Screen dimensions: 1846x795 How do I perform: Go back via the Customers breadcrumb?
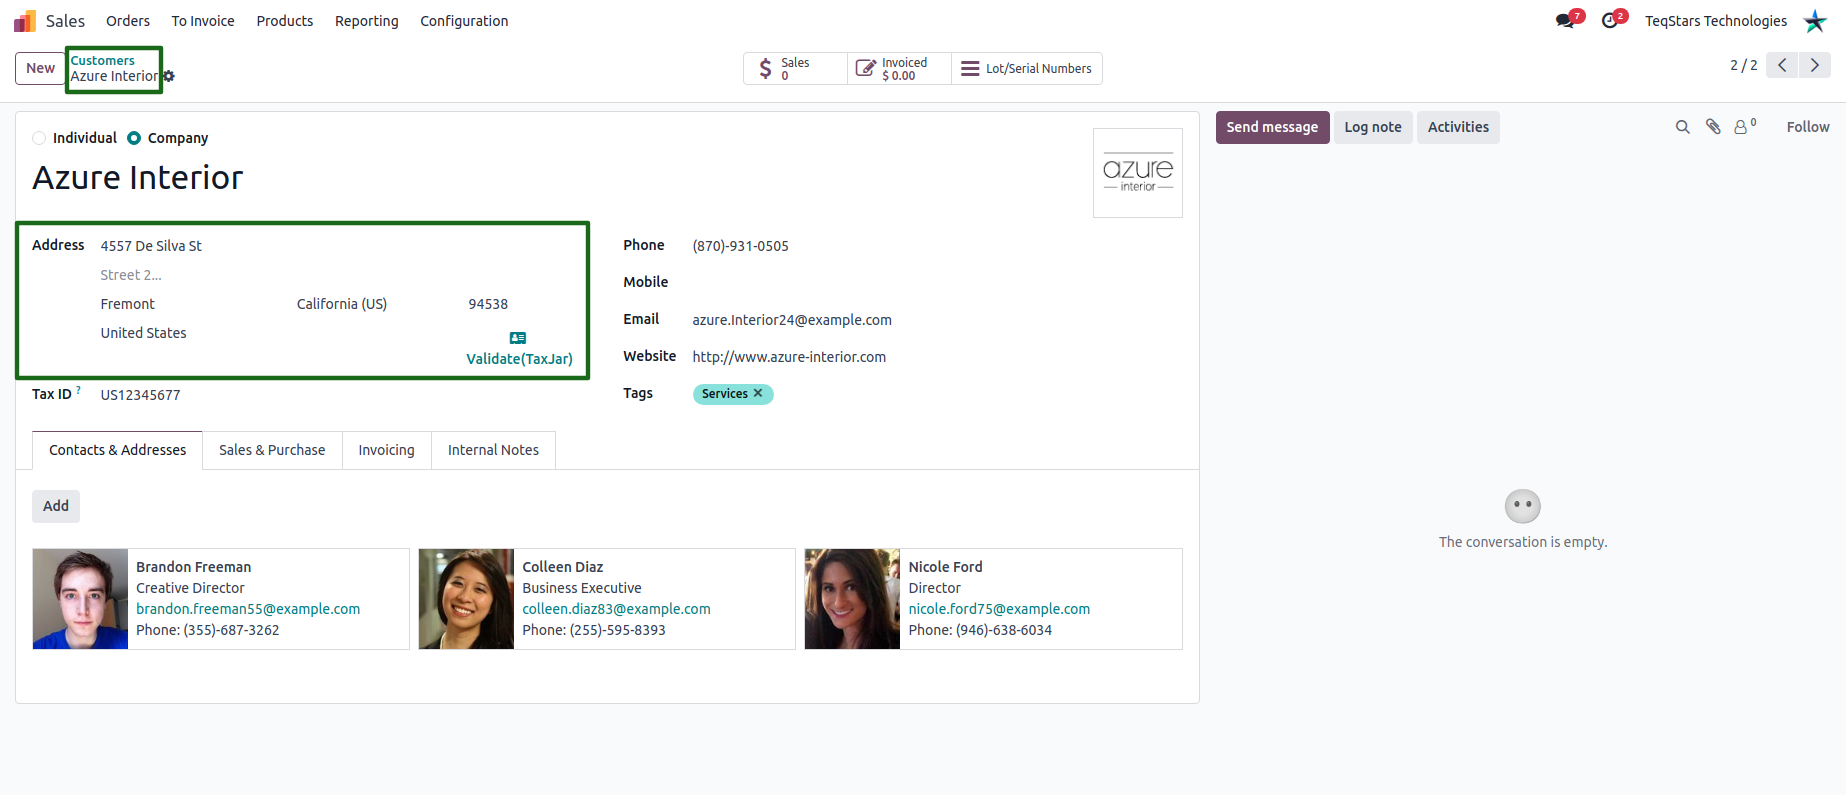coord(102,61)
